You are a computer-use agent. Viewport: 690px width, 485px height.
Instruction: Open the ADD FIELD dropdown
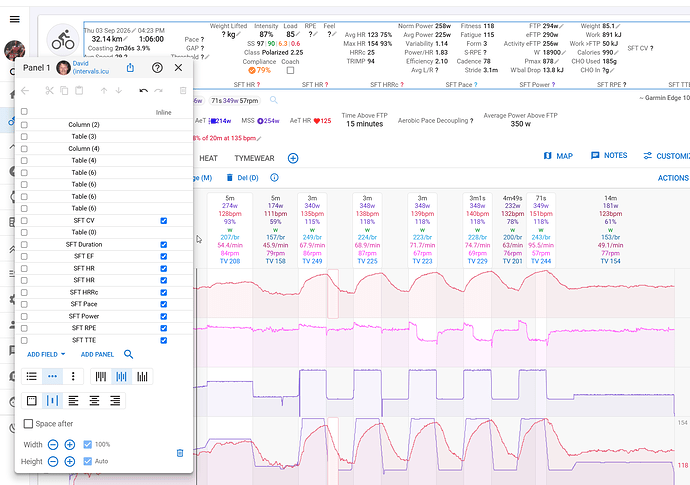pos(46,354)
